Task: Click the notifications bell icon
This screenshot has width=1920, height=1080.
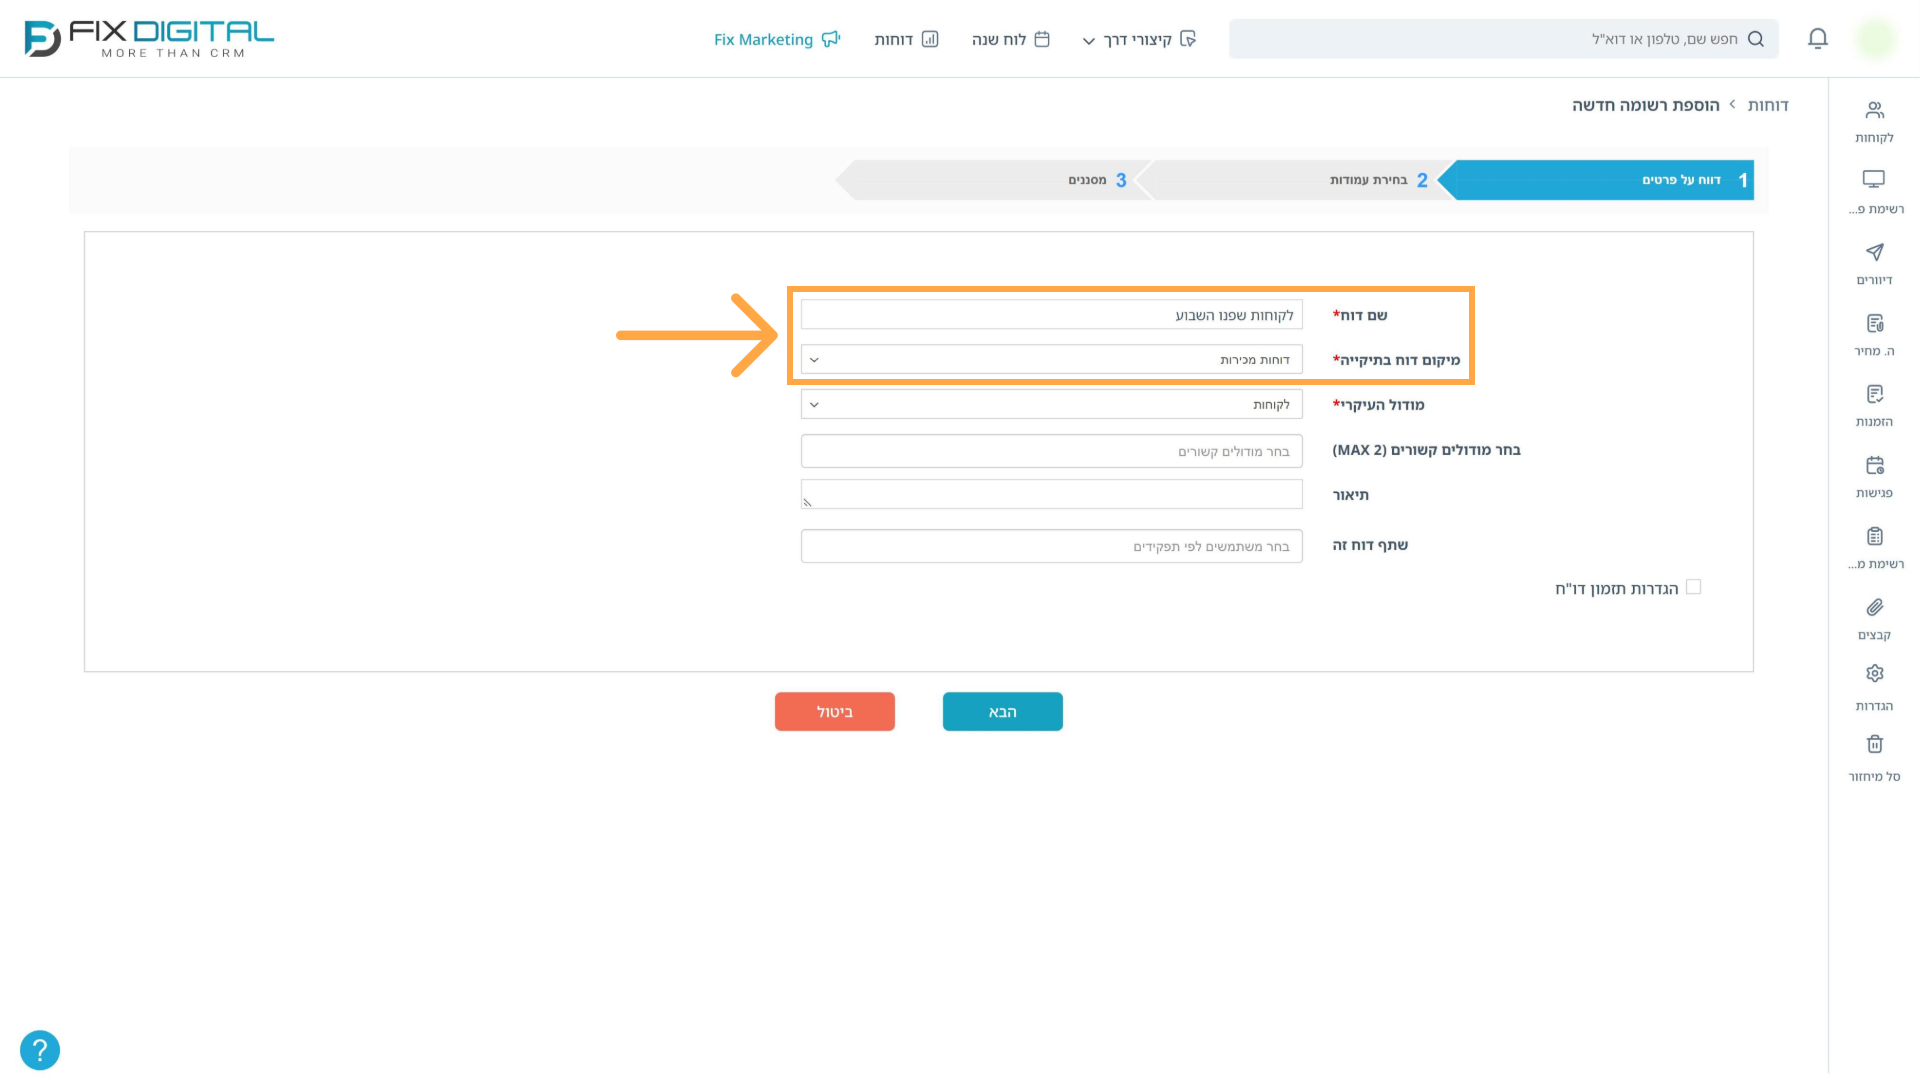Action: pyautogui.click(x=1818, y=39)
